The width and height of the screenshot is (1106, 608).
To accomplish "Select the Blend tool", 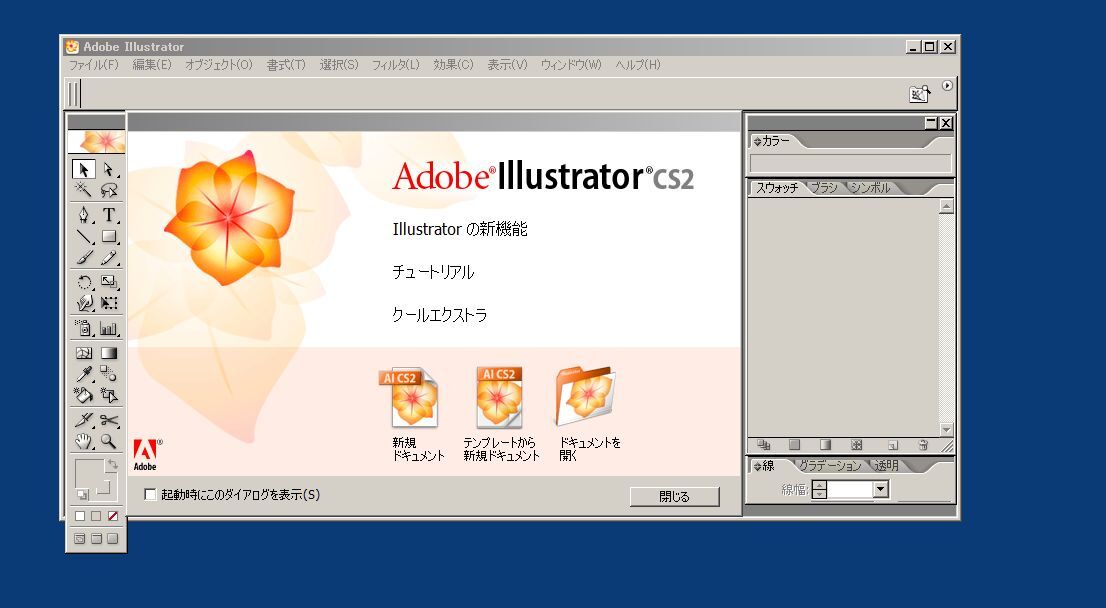I will click(109, 374).
